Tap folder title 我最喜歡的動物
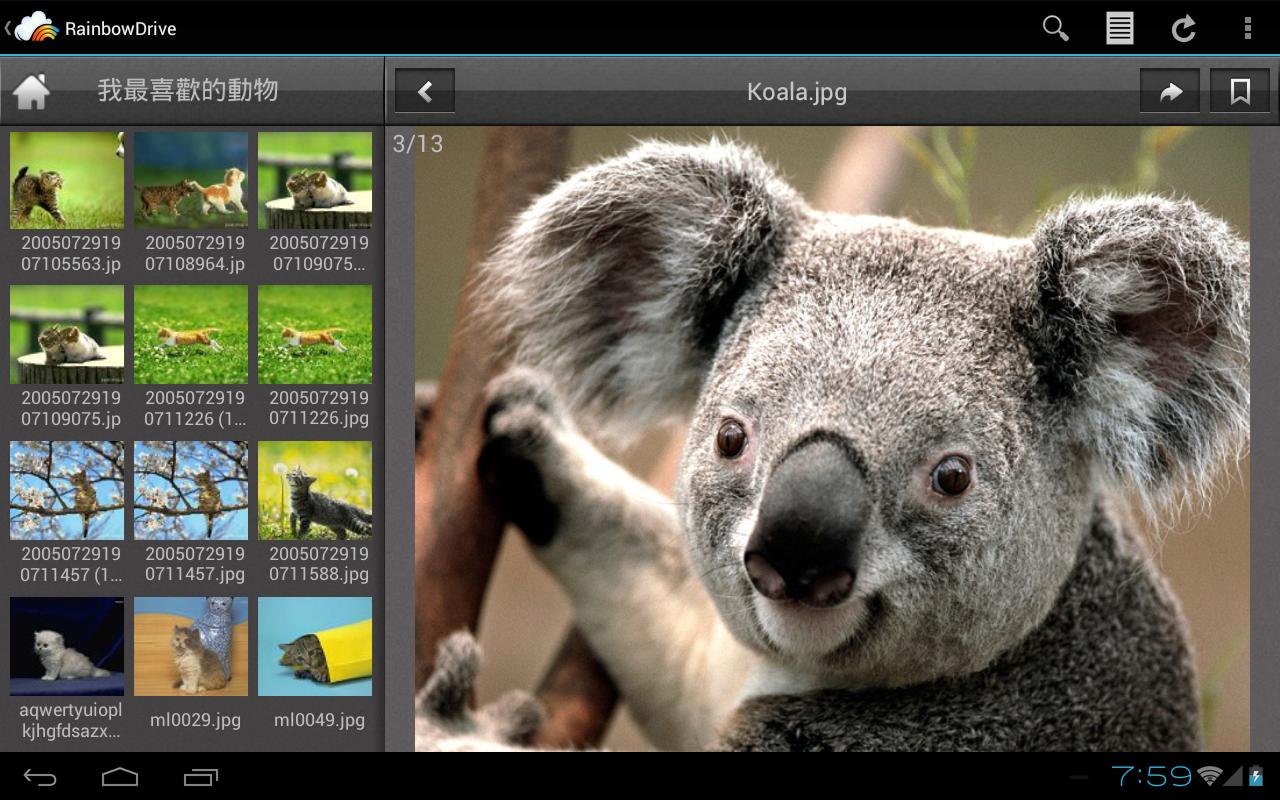 click(x=188, y=90)
